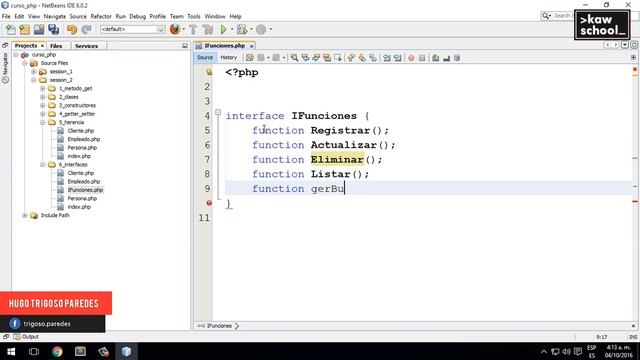The width and height of the screenshot is (640, 360).
Task: Click the Clean and Build icon
Action: pyautogui.click(x=208, y=29)
